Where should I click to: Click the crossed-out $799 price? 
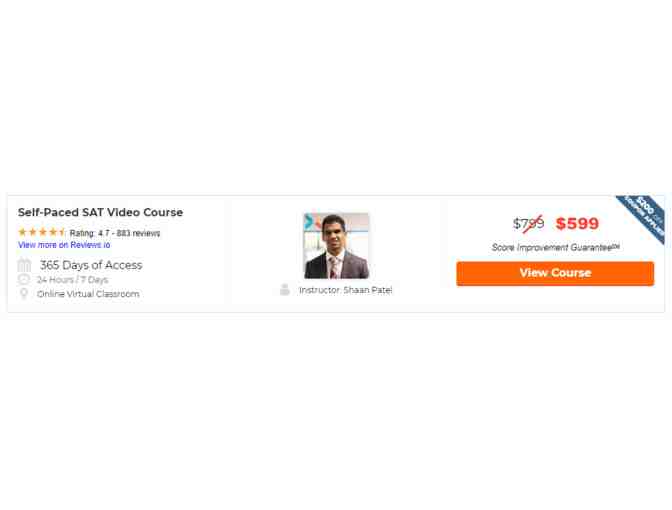528,224
